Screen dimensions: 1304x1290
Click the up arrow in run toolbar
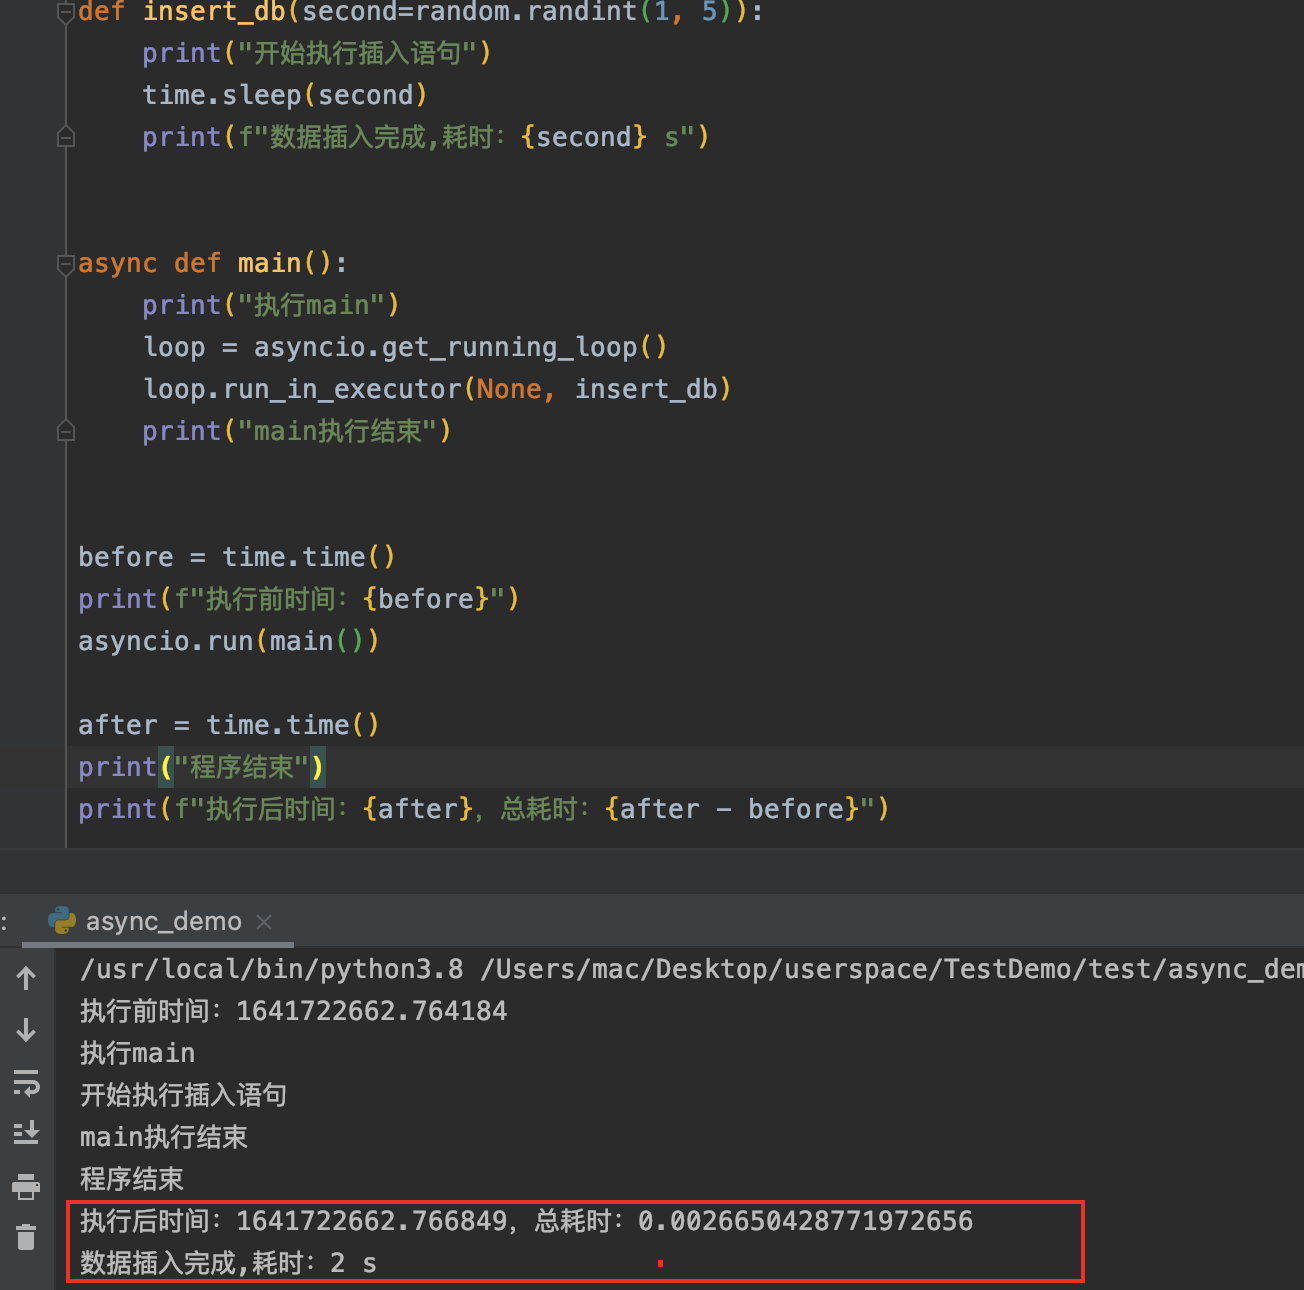pyautogui.click(x=26, y=977)
